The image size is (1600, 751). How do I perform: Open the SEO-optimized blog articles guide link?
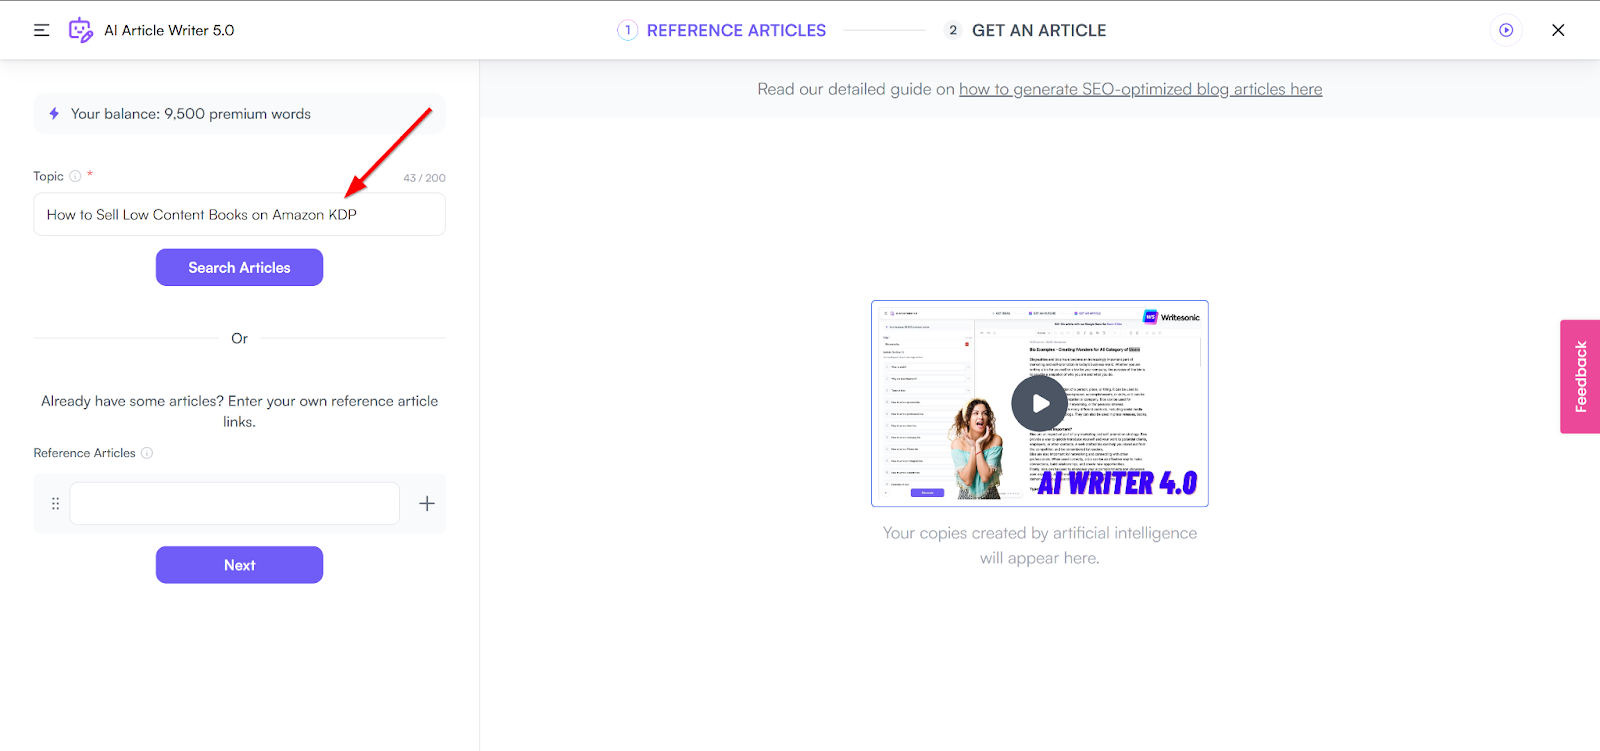pyautogui.click(x=1140, y=89)
